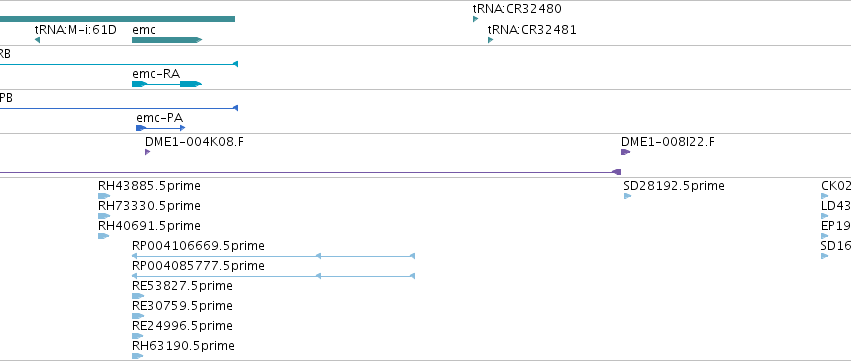Click the RH43885.5prime EST glyph
Image resolution: width=851 pixels, height=361 pixels.
tap(104, 196)
